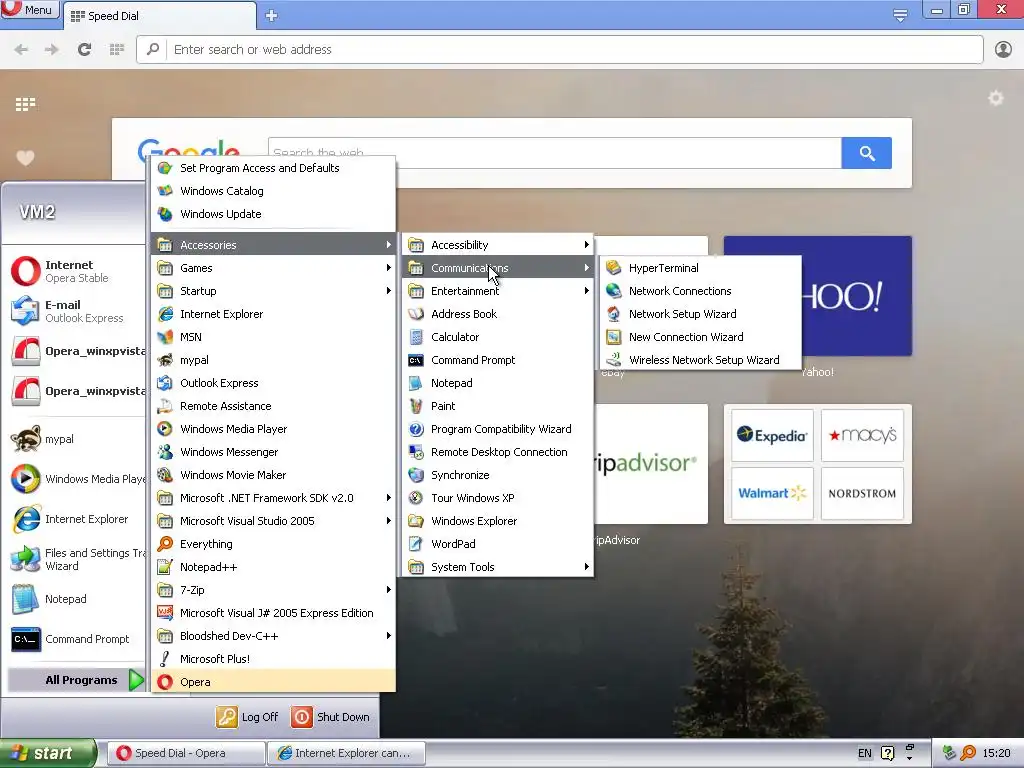Open the Walmart speed dial thumbnail
Screen dimensions: 1024x768
coord(772,493)
